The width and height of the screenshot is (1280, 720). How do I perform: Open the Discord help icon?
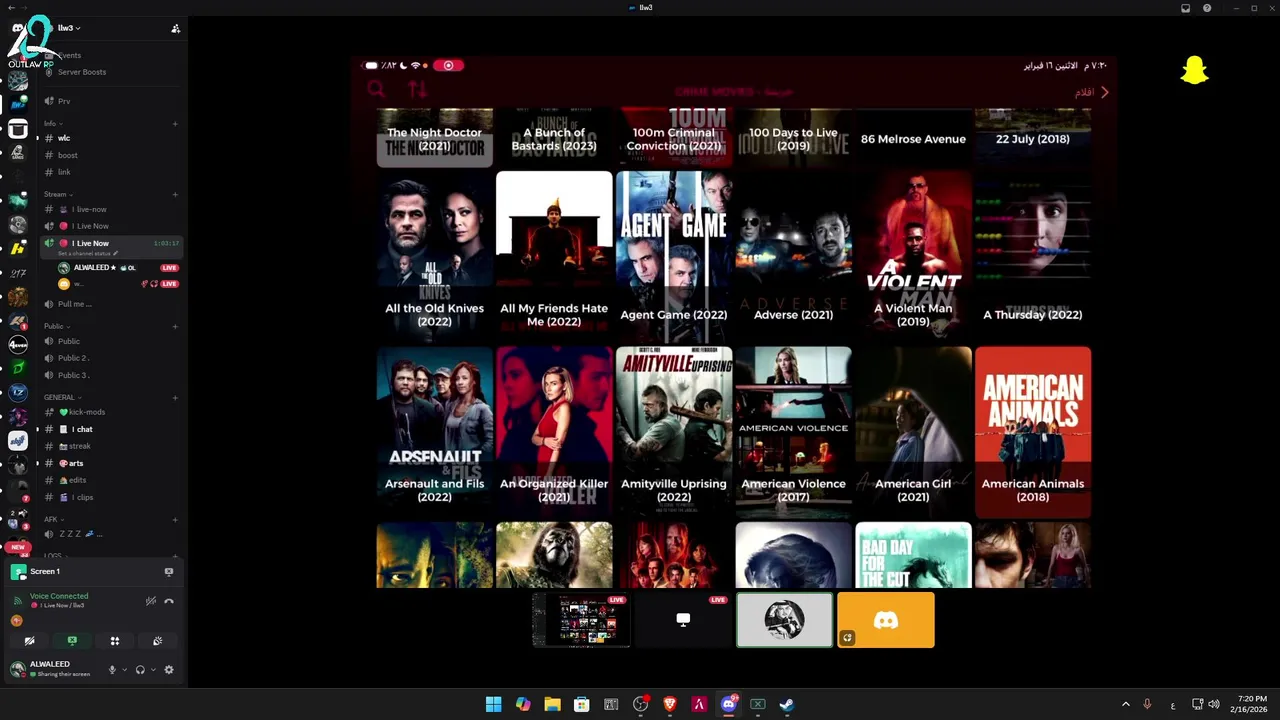click(x=1207, y=8)
